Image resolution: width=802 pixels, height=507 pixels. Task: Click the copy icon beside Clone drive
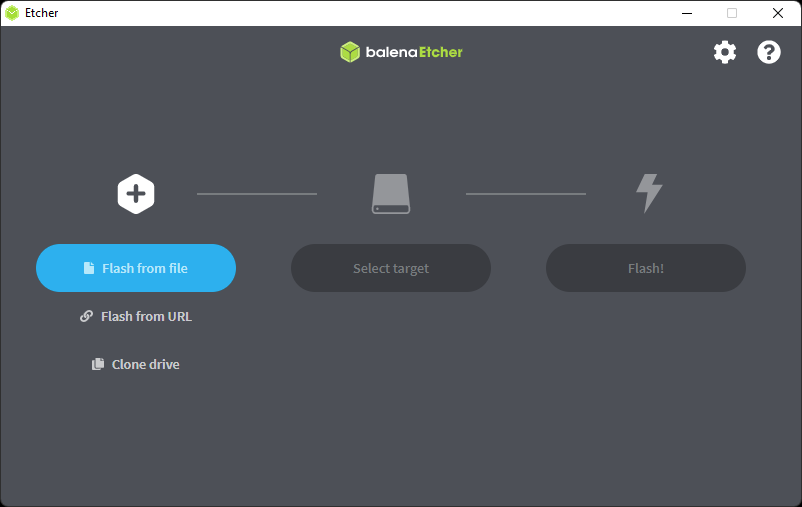(98, 364)
